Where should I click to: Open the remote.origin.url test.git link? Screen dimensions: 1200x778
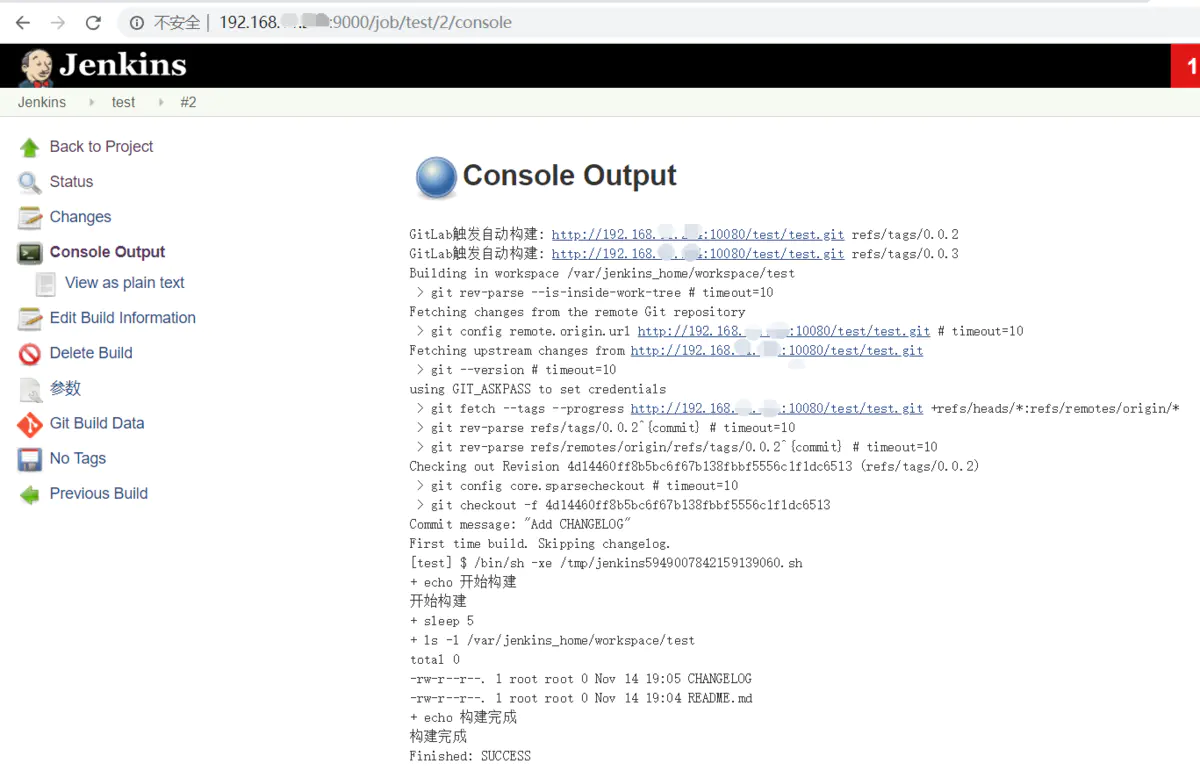[x=784, y=331]
